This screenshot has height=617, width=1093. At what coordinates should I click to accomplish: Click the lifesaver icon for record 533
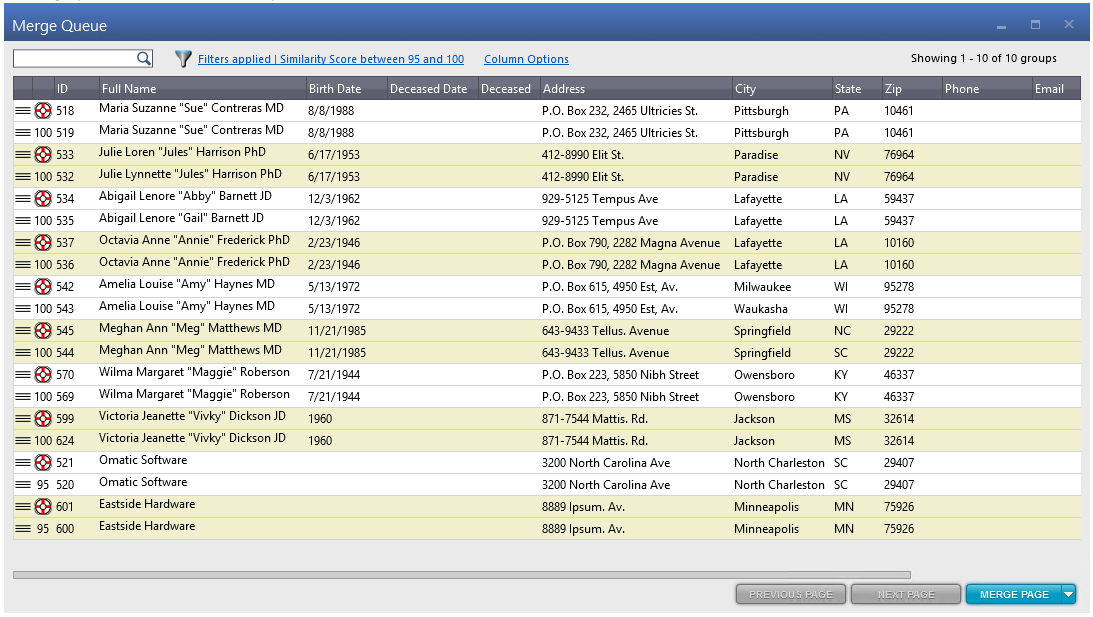tap(43, 154)
